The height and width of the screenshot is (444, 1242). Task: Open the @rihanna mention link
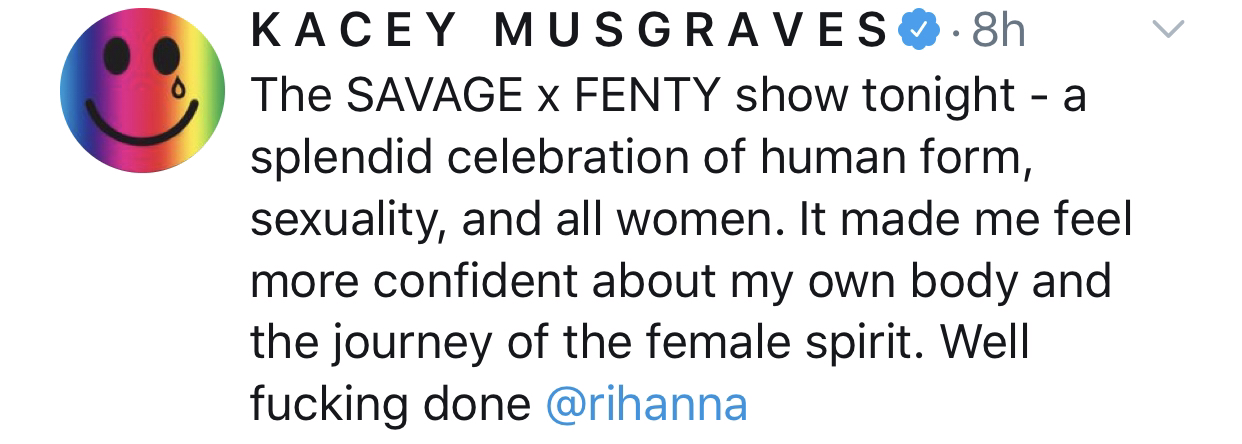click(x=646, y=404)
